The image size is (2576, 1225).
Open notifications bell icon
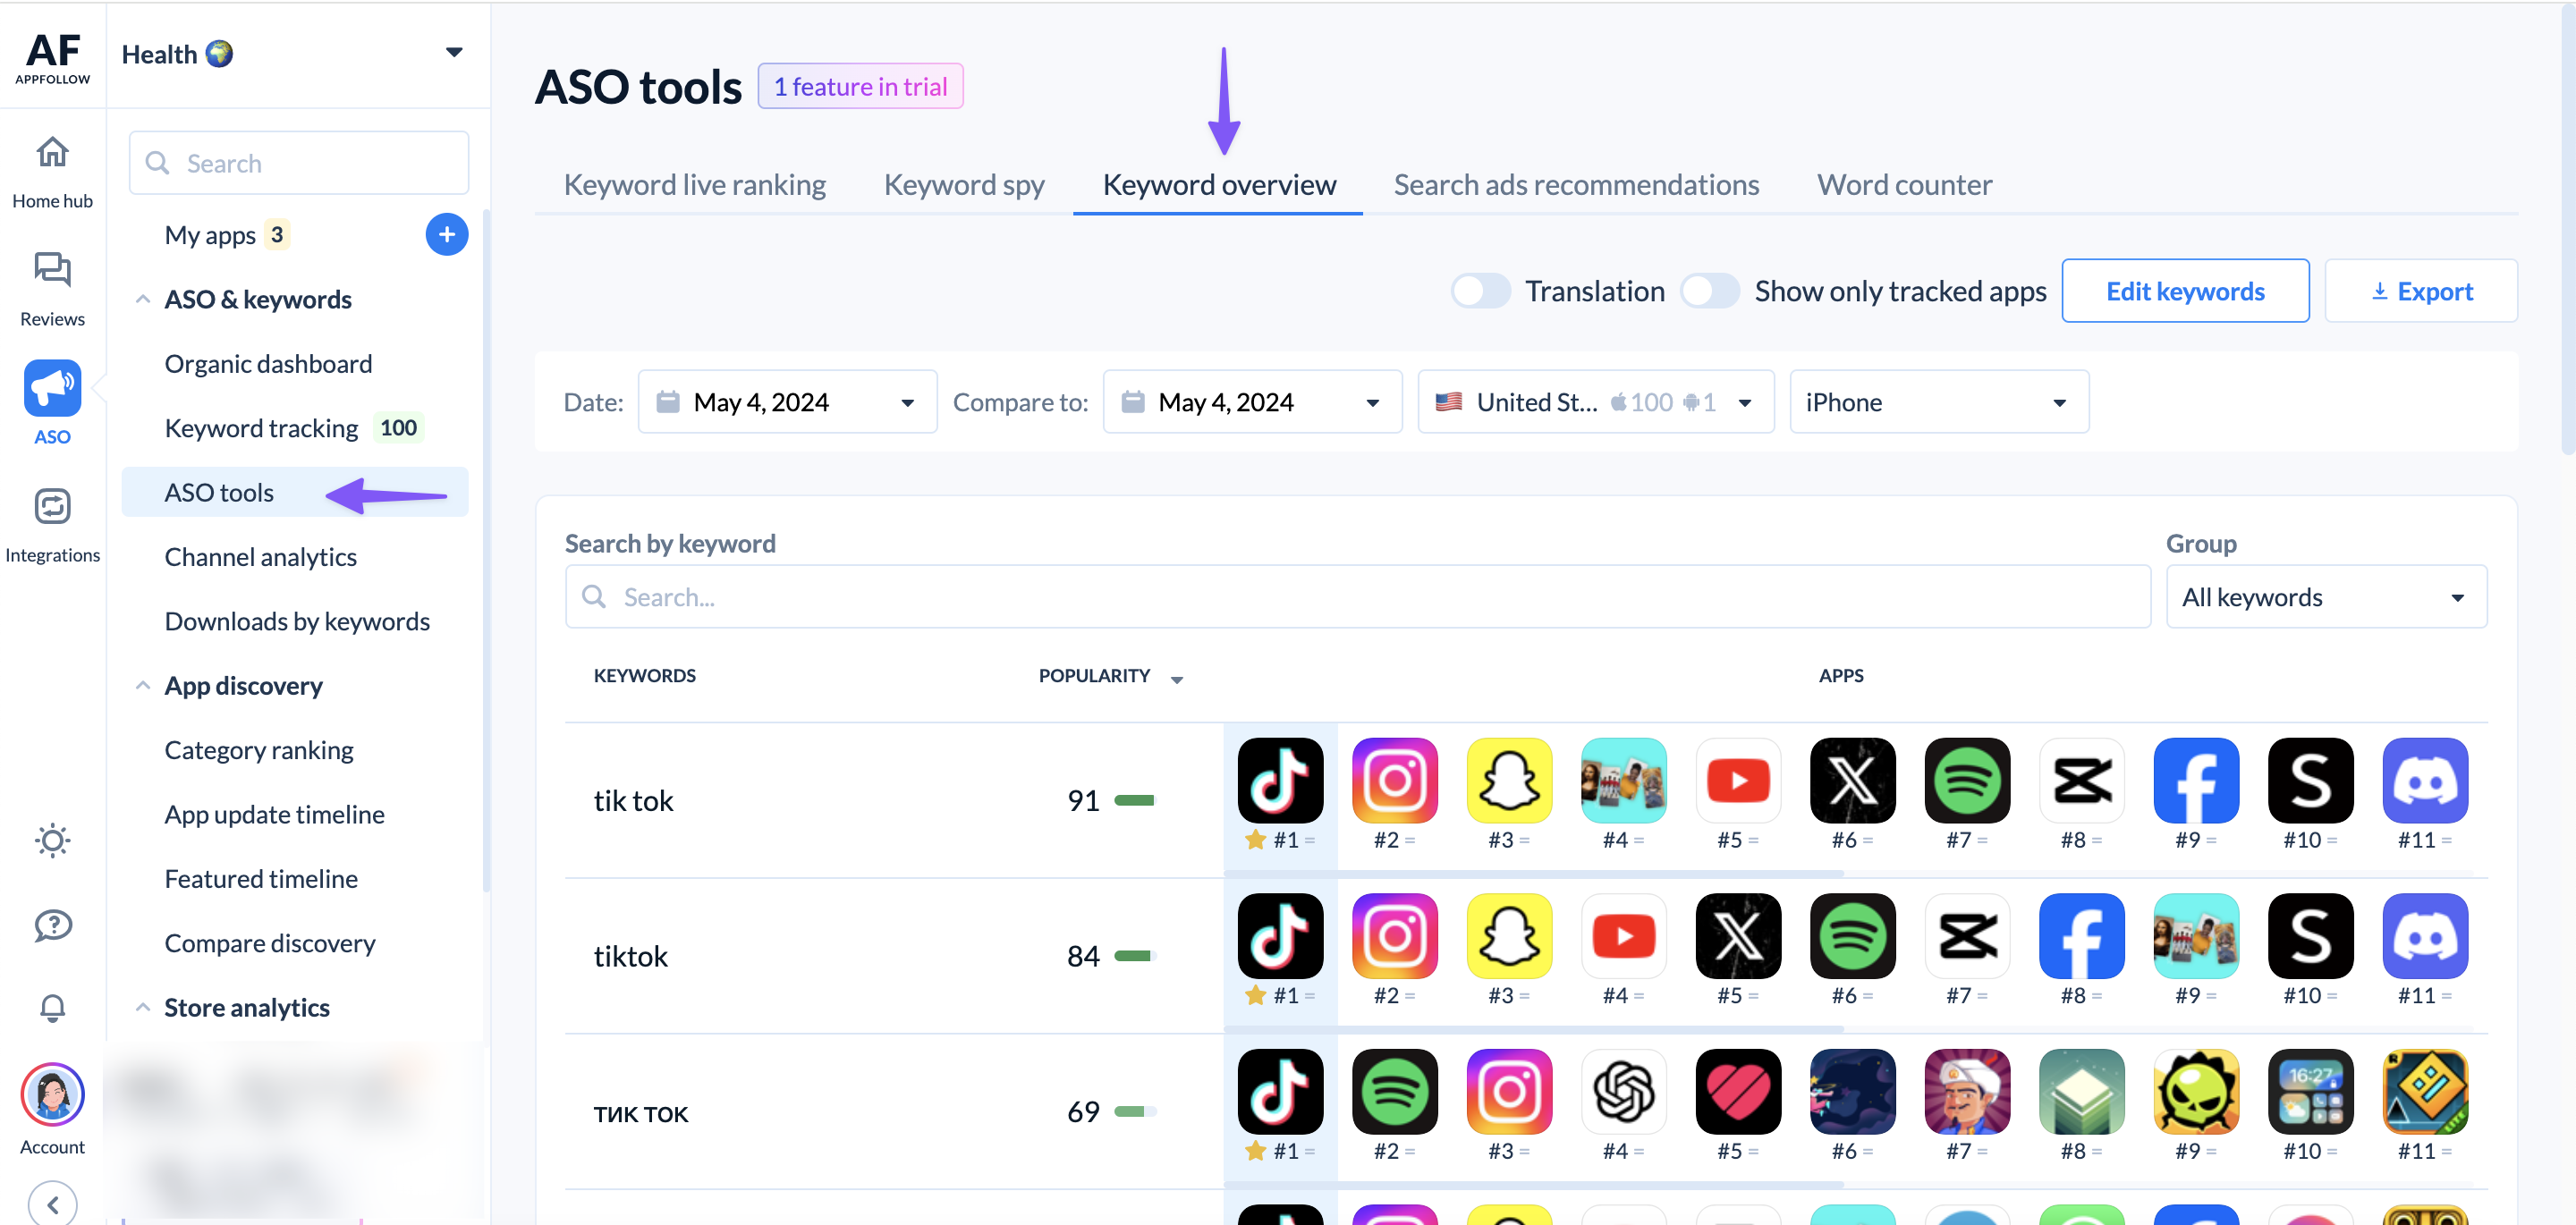point(52,1008)
